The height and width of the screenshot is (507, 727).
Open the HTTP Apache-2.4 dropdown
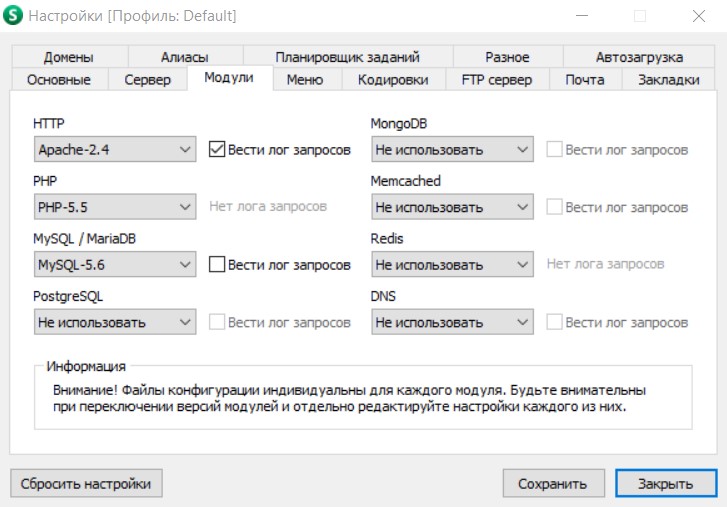click(114, 150)
